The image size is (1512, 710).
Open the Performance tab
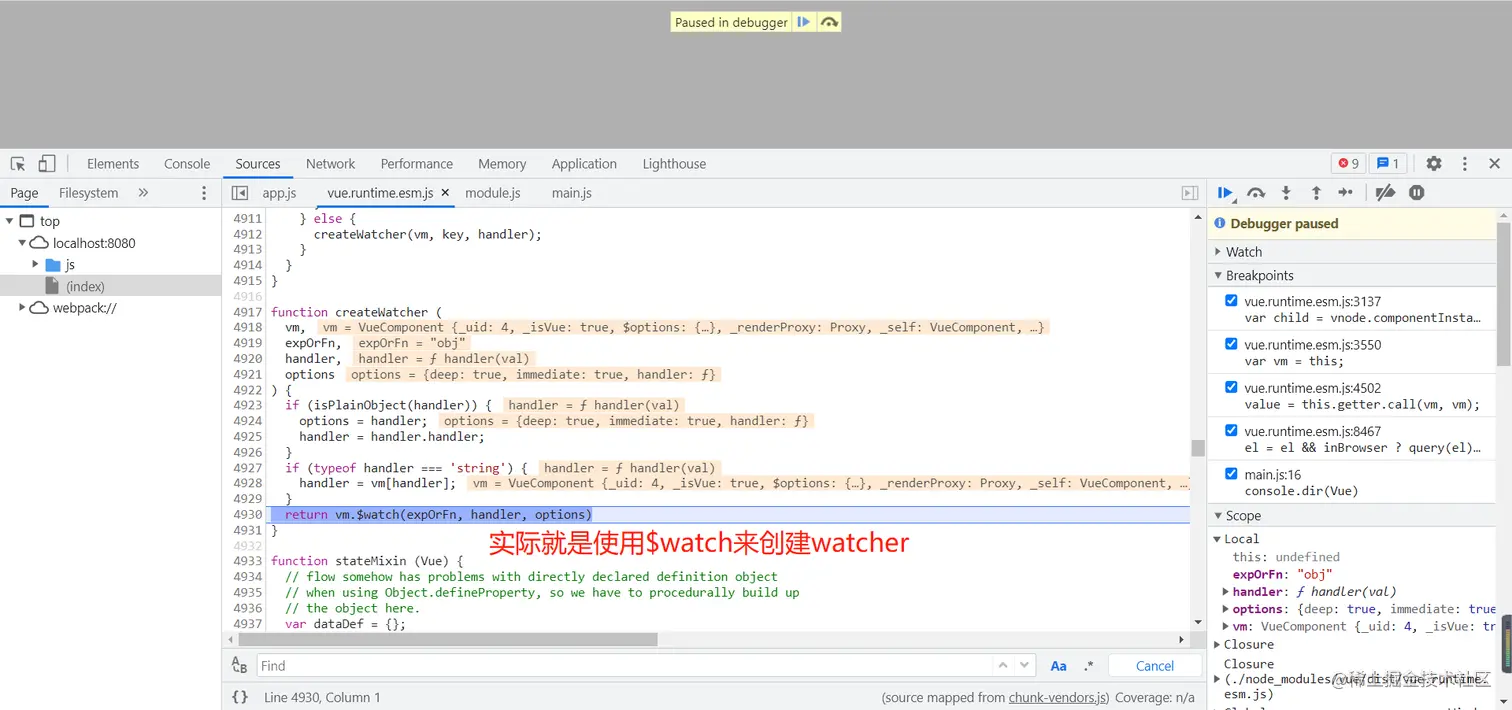(x=417, y=164)
